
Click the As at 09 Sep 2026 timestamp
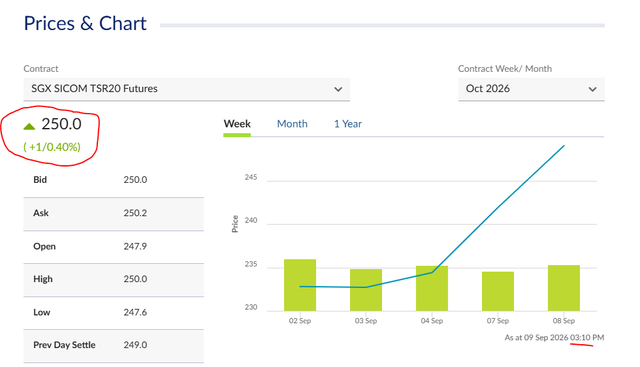(554, 338)
